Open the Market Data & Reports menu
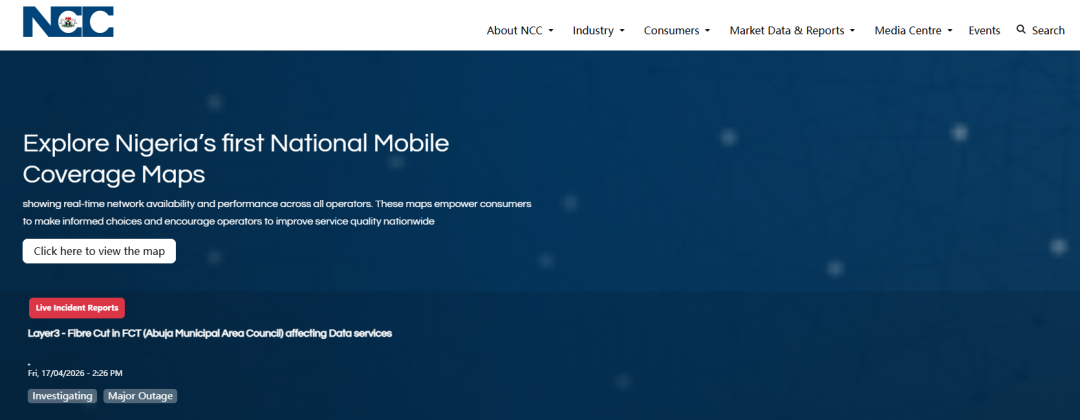The image size is (1080, 420). pyautogui.click(x=792, y=30)
